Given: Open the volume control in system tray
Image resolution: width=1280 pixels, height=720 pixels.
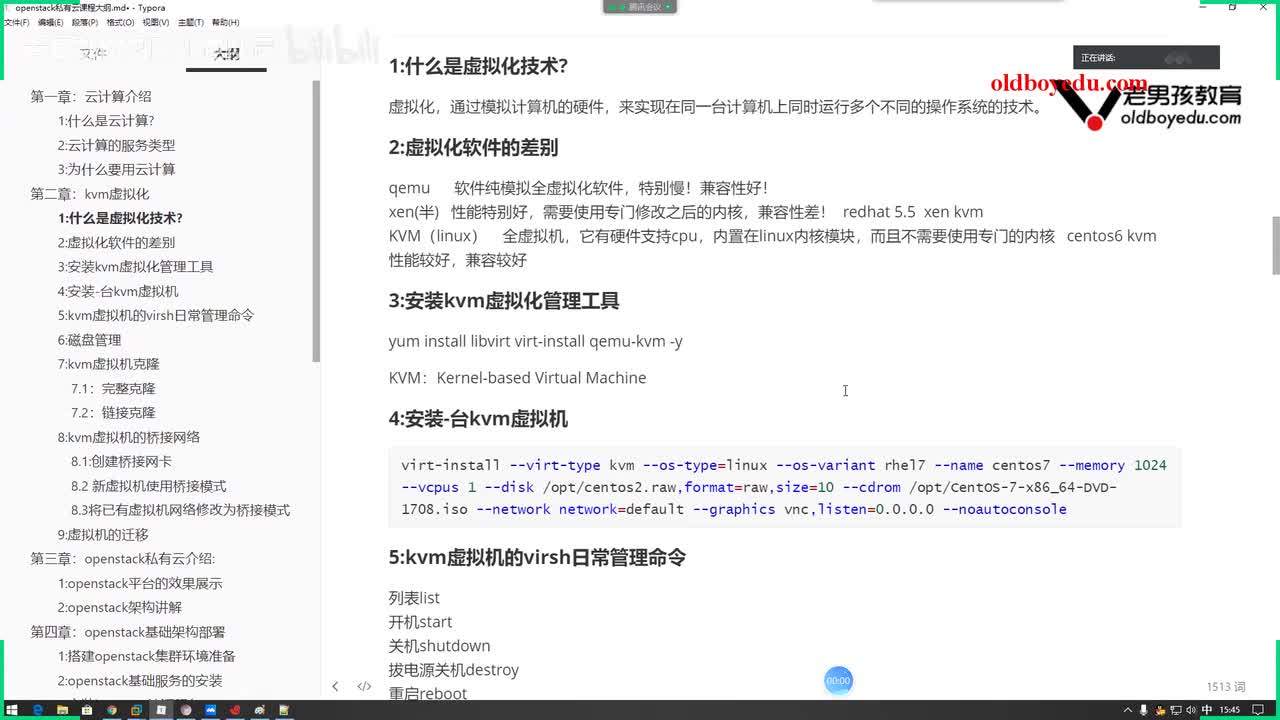Looking at the screenshot, I should pyautogui.click(x=1189, y=710).
